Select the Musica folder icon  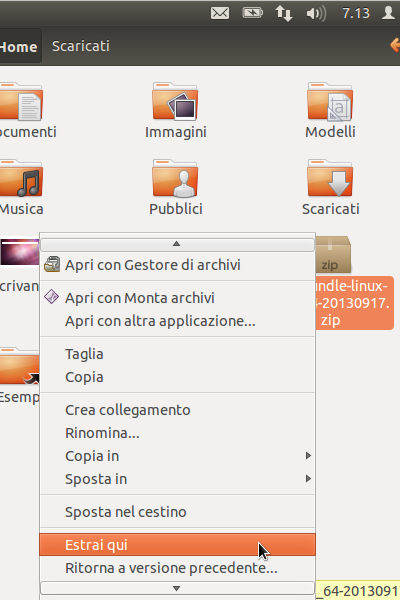click(21, 178)
